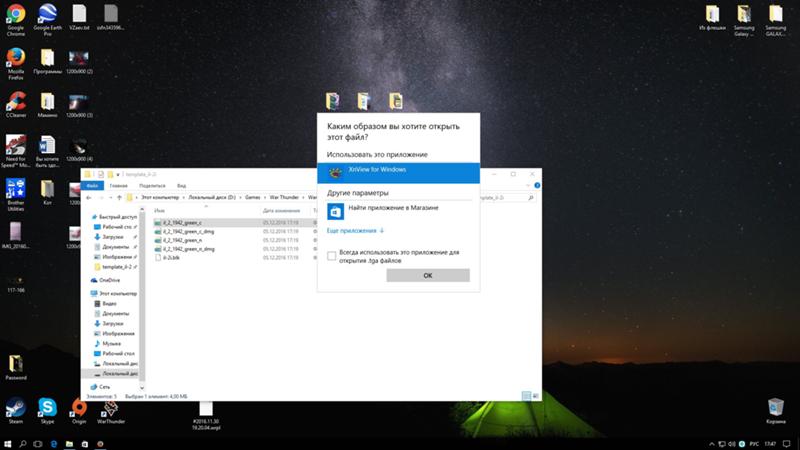Choose Find an app in Store option
The width and height of the screenshot is (800, 450).
398,211
